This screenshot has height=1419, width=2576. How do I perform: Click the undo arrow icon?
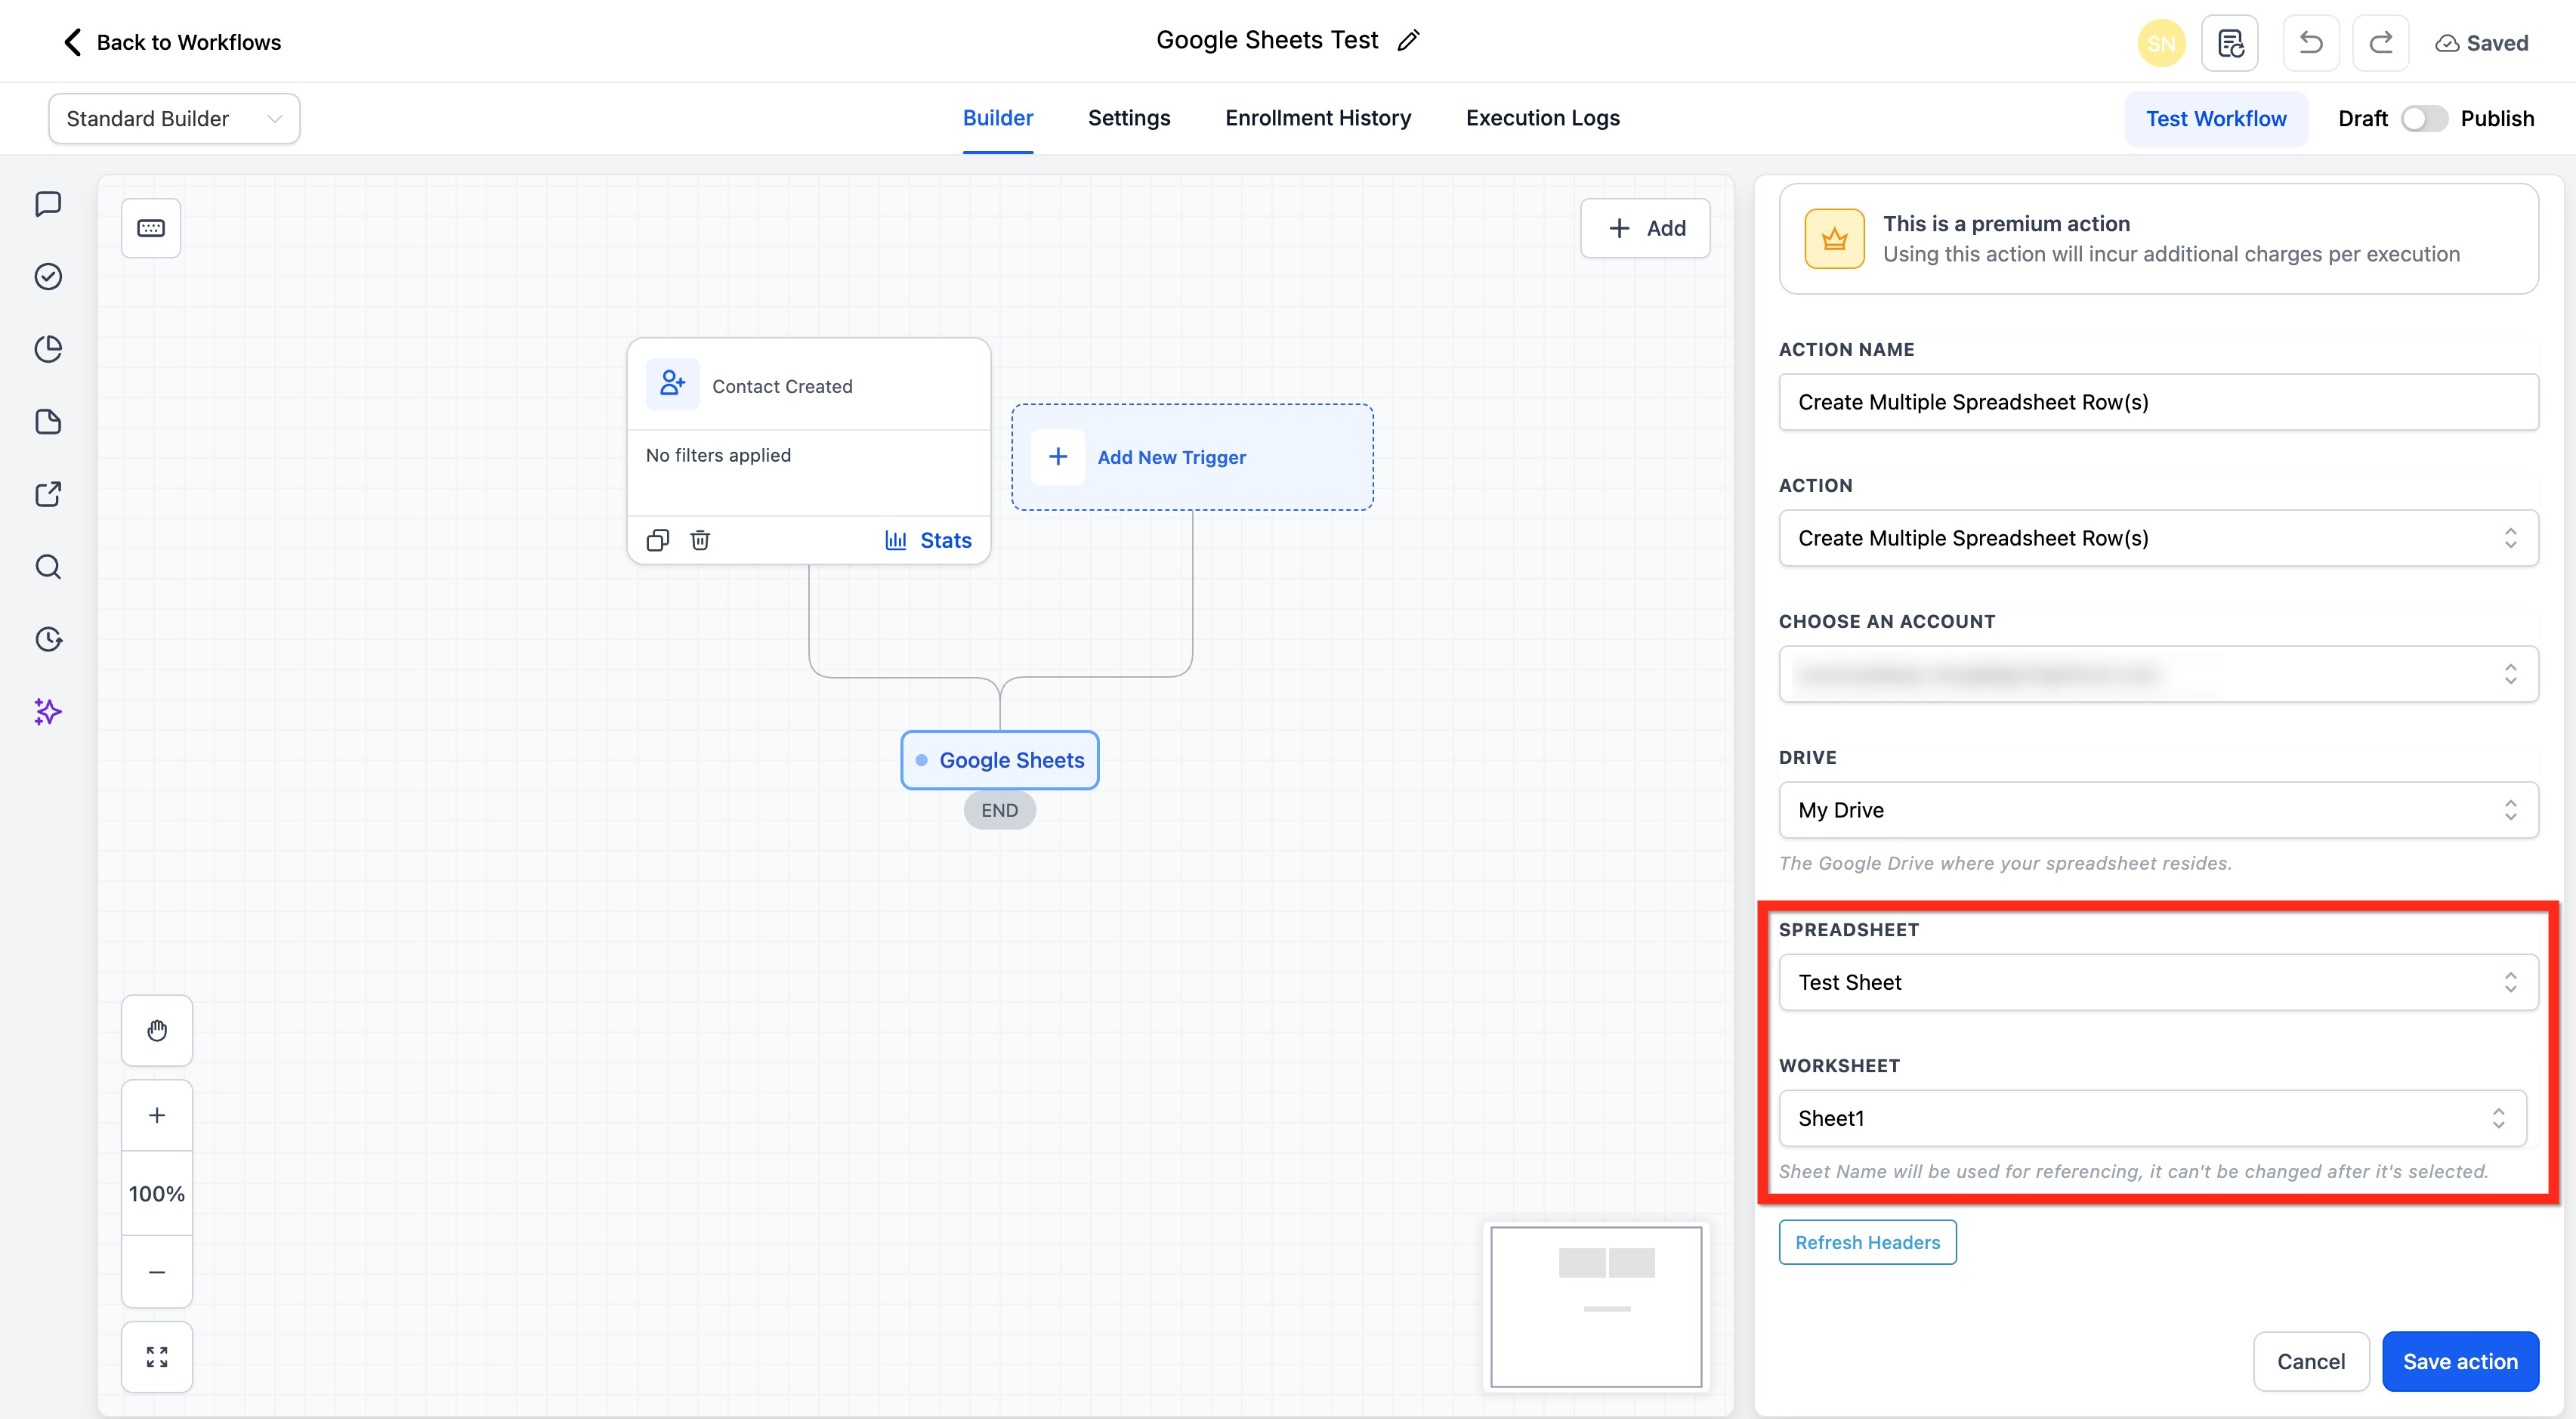2310,43
